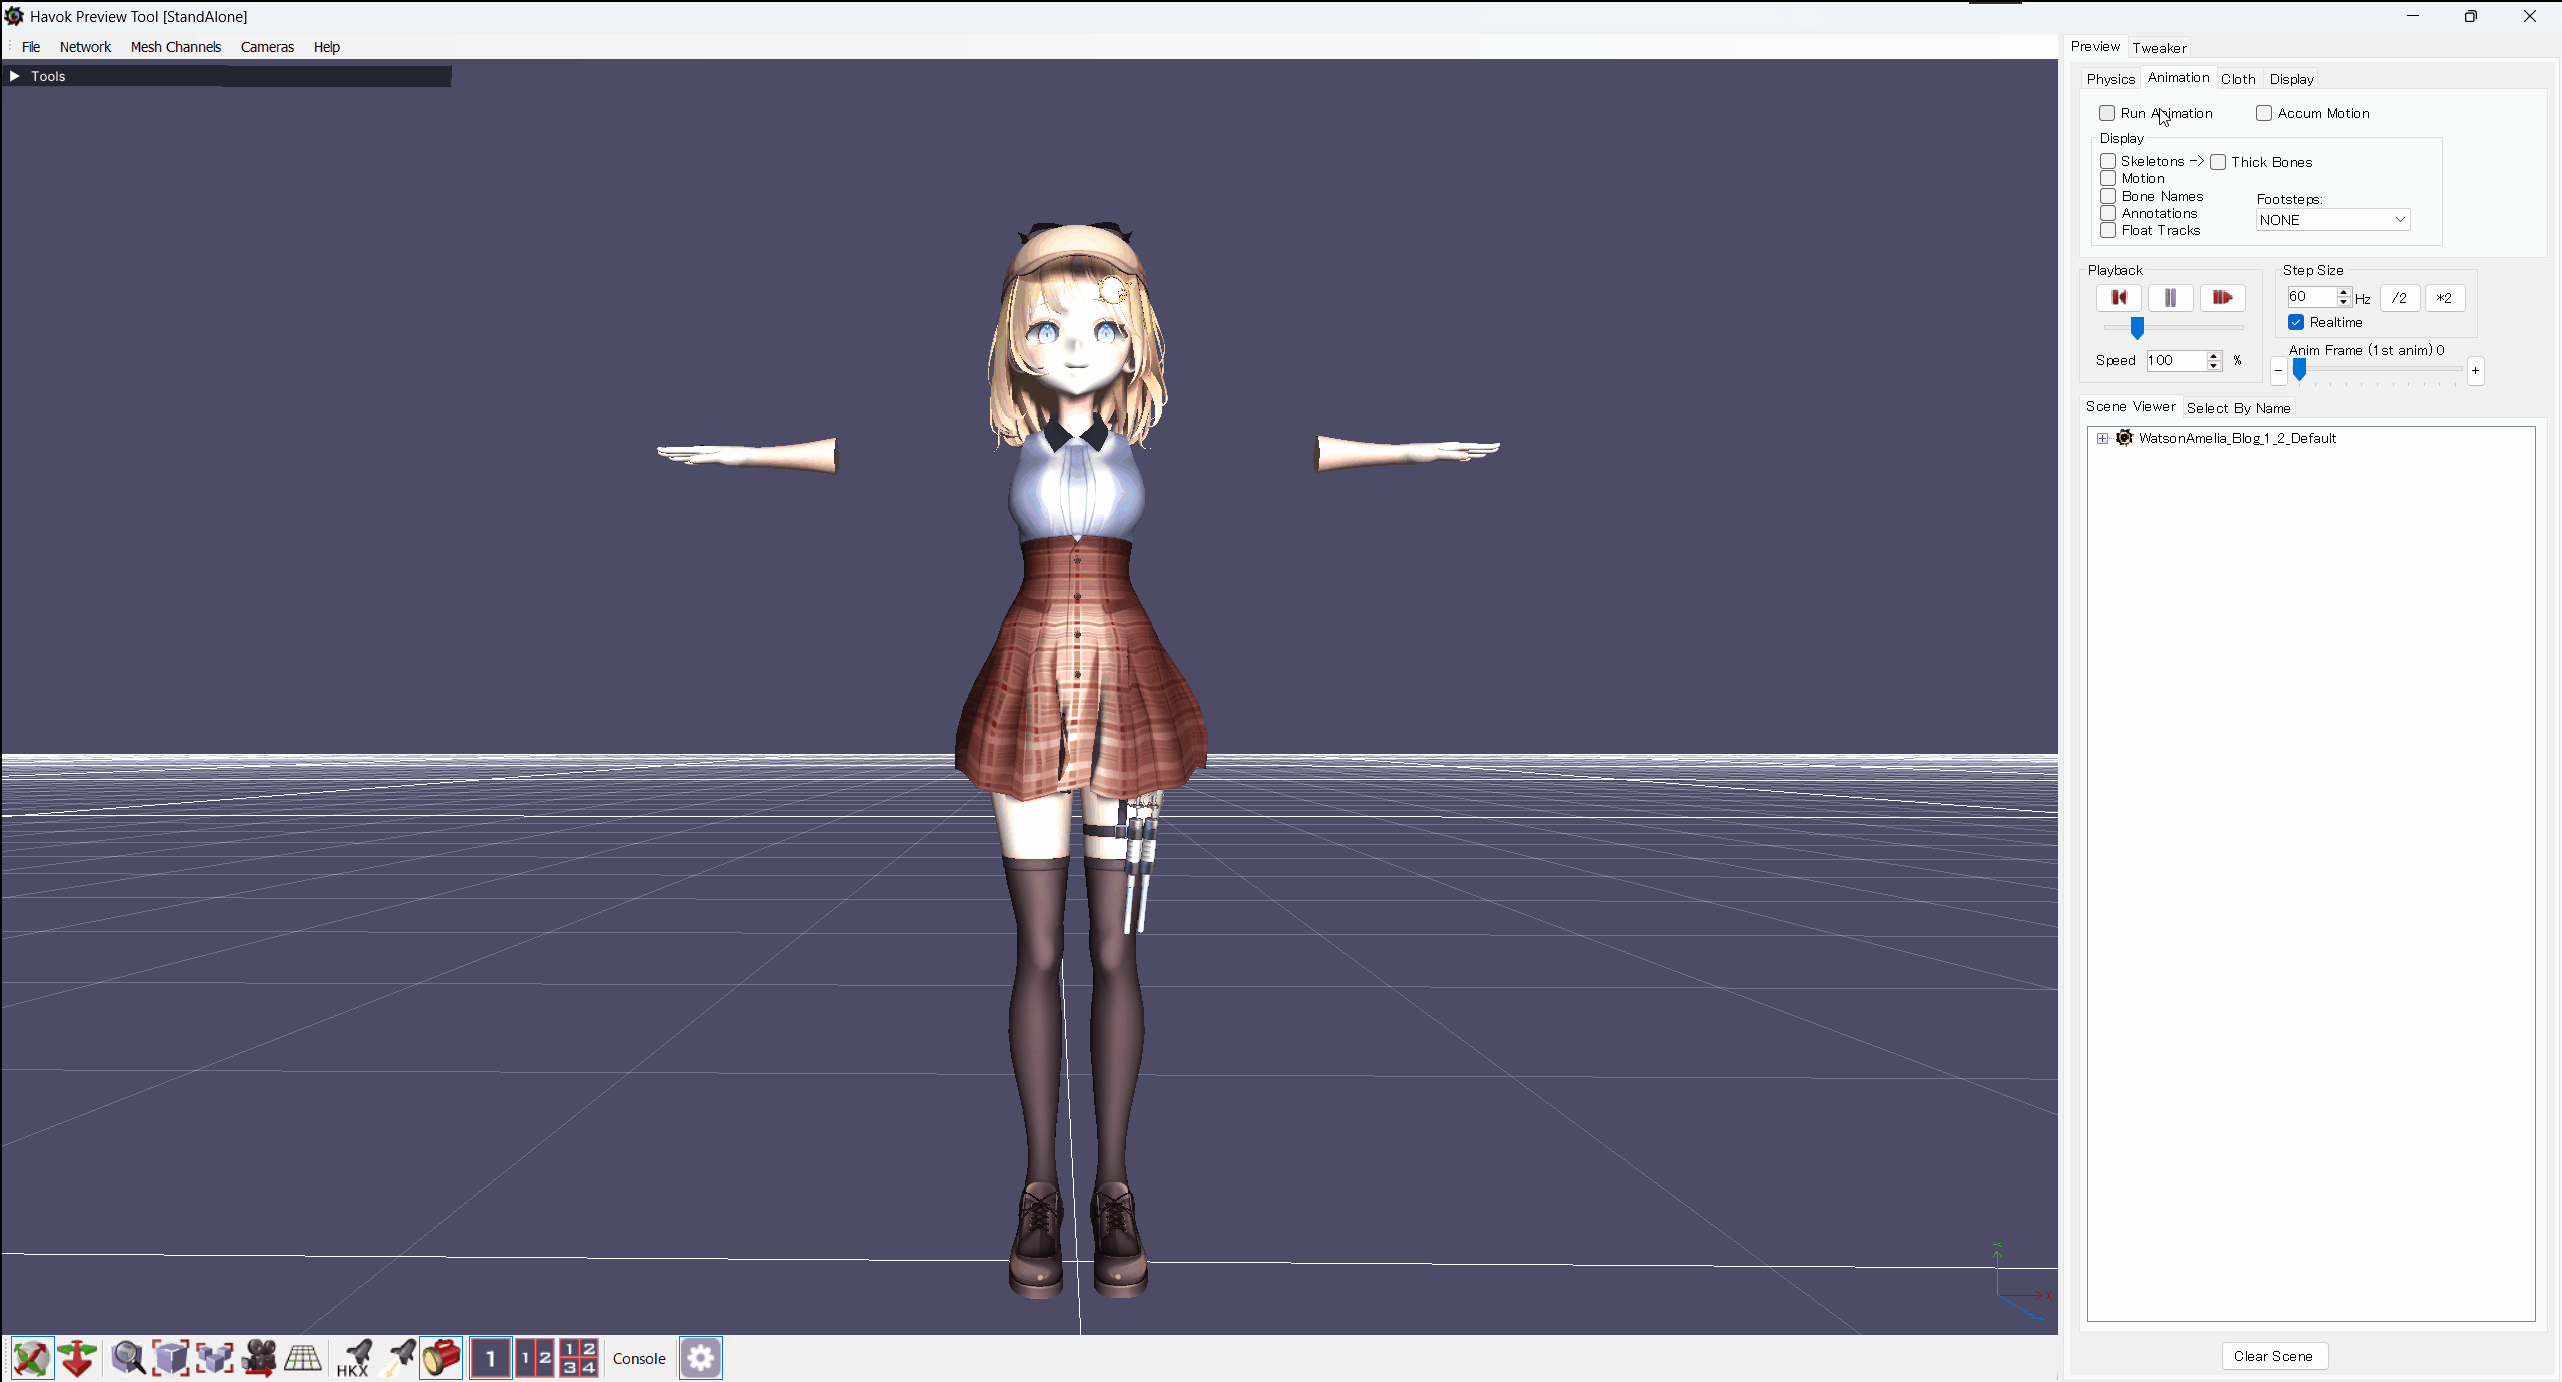
Task: Increase the Speed percent spinner
Action: click(2214, 355)
